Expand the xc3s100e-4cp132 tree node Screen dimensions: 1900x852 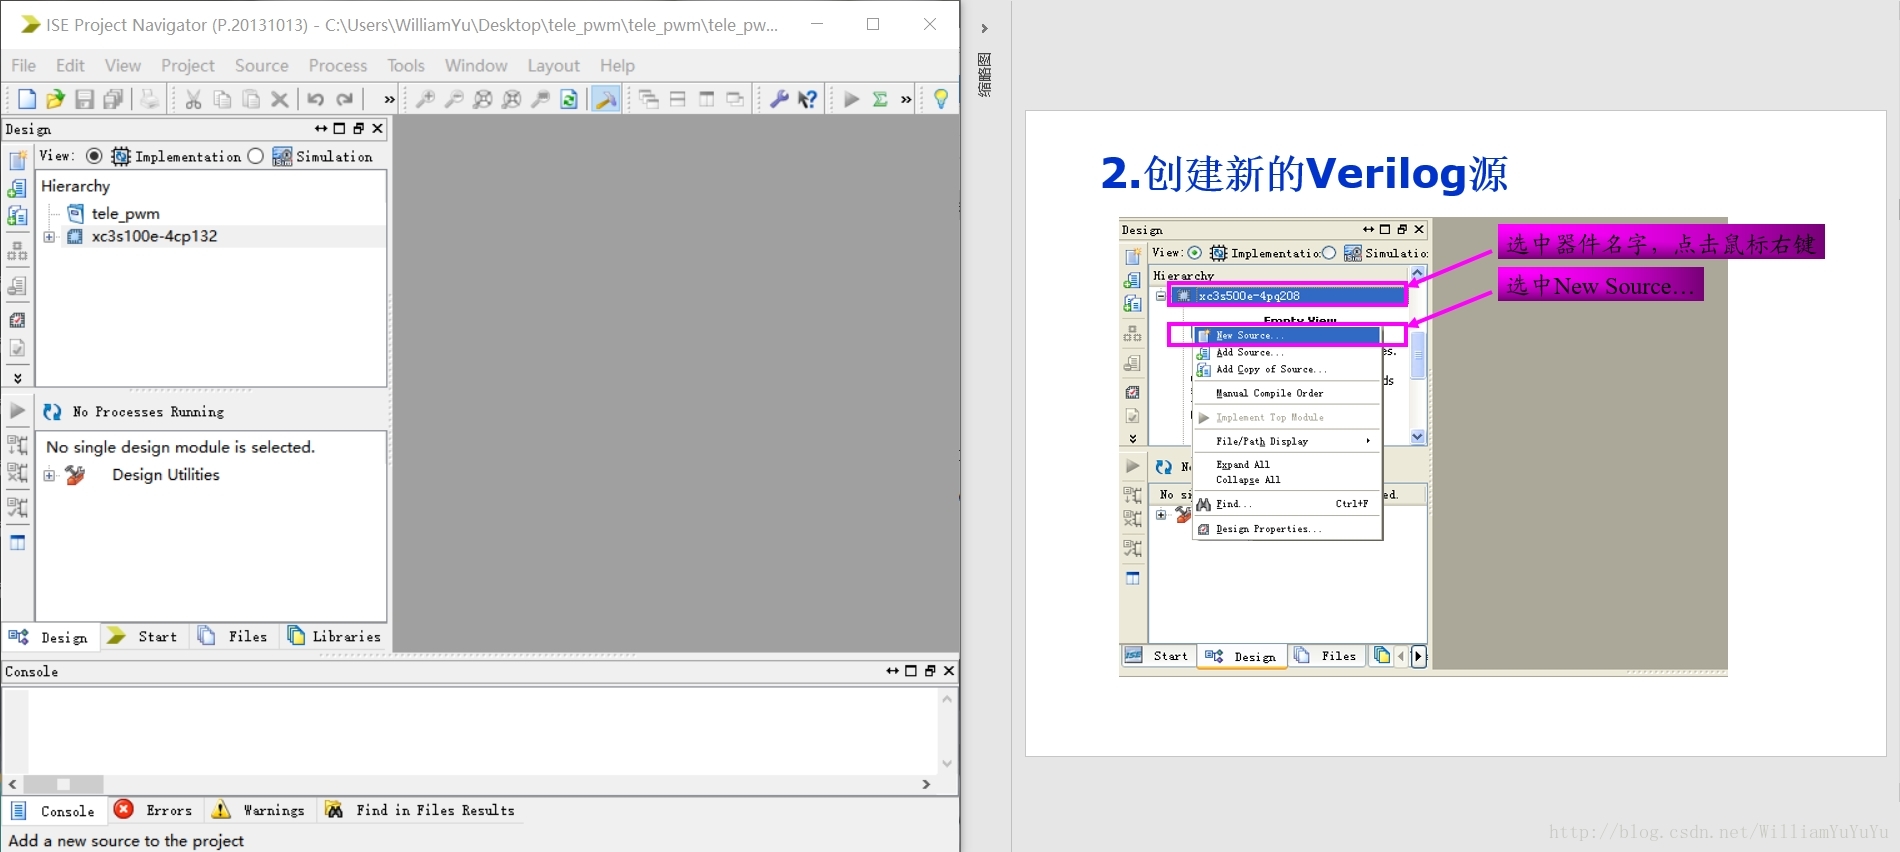point(49,237)
